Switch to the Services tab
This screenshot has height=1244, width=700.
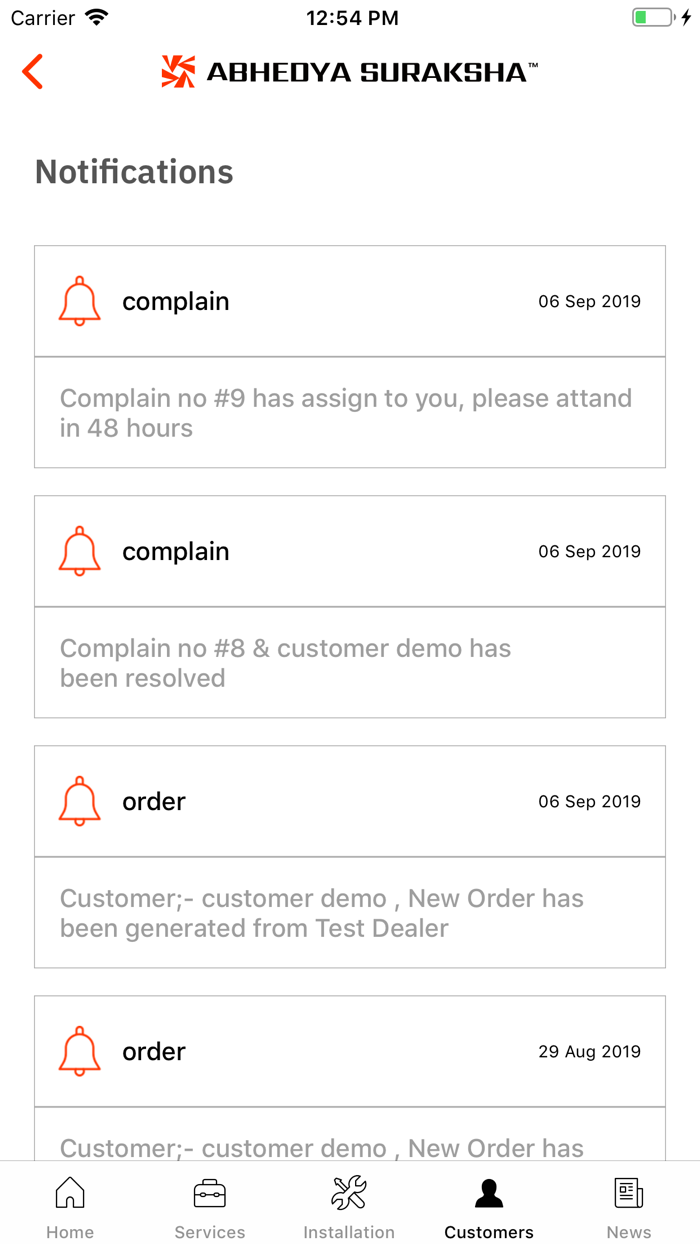pos(210,1206)
